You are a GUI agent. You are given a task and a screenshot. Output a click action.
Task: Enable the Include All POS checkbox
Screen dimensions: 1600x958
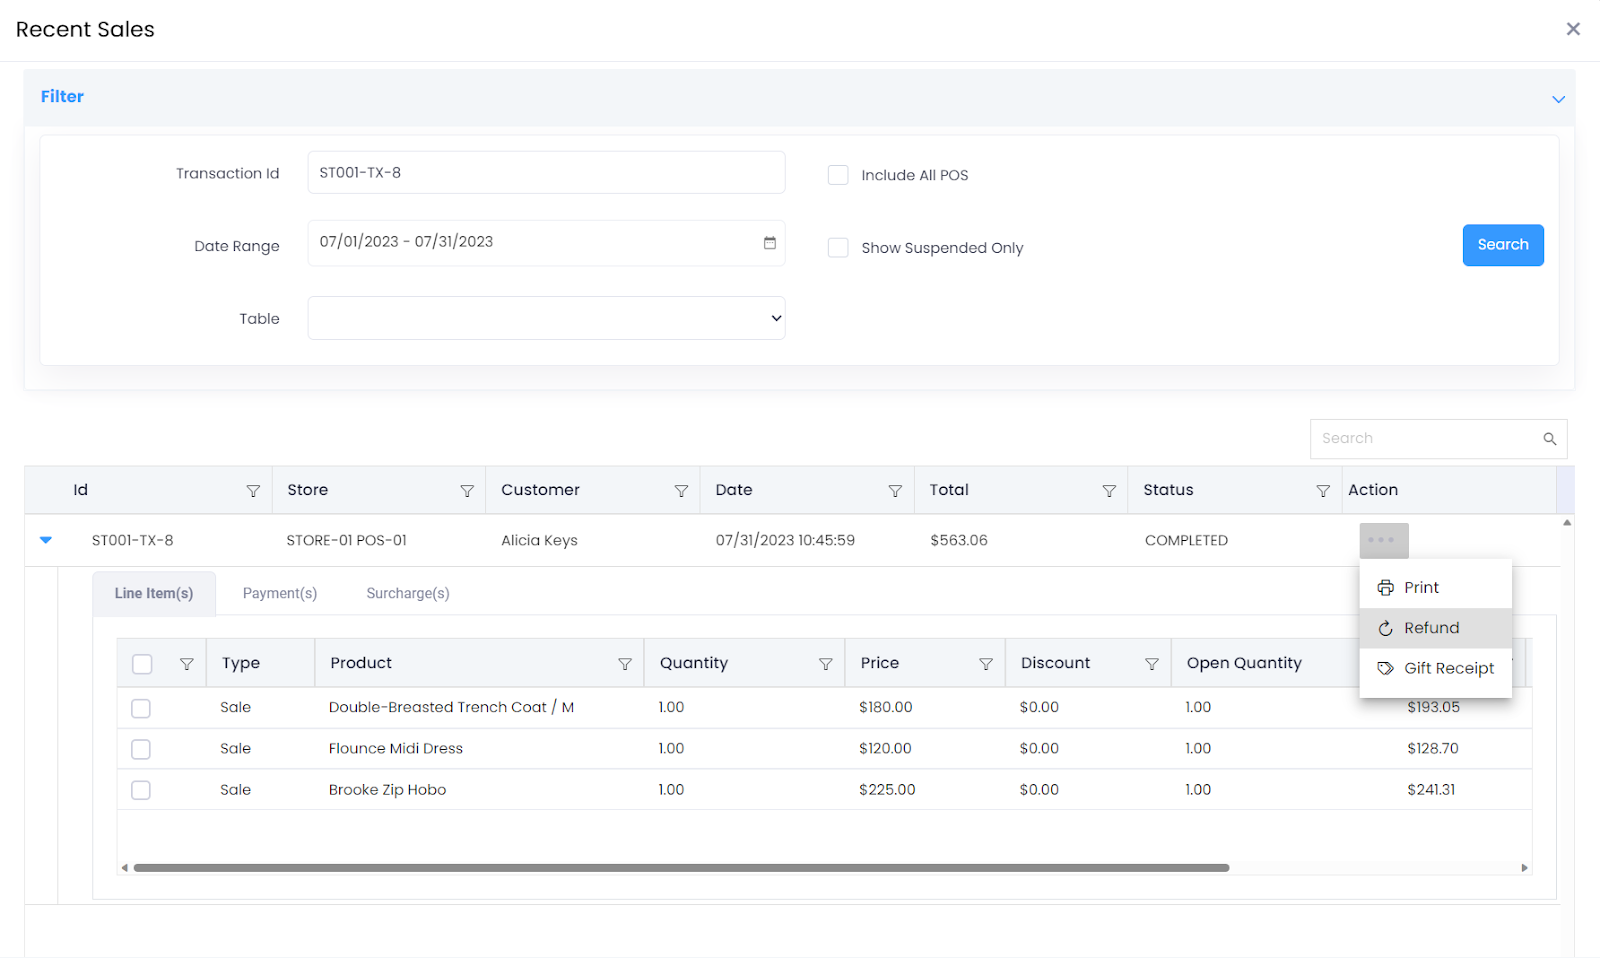point(838,175)
